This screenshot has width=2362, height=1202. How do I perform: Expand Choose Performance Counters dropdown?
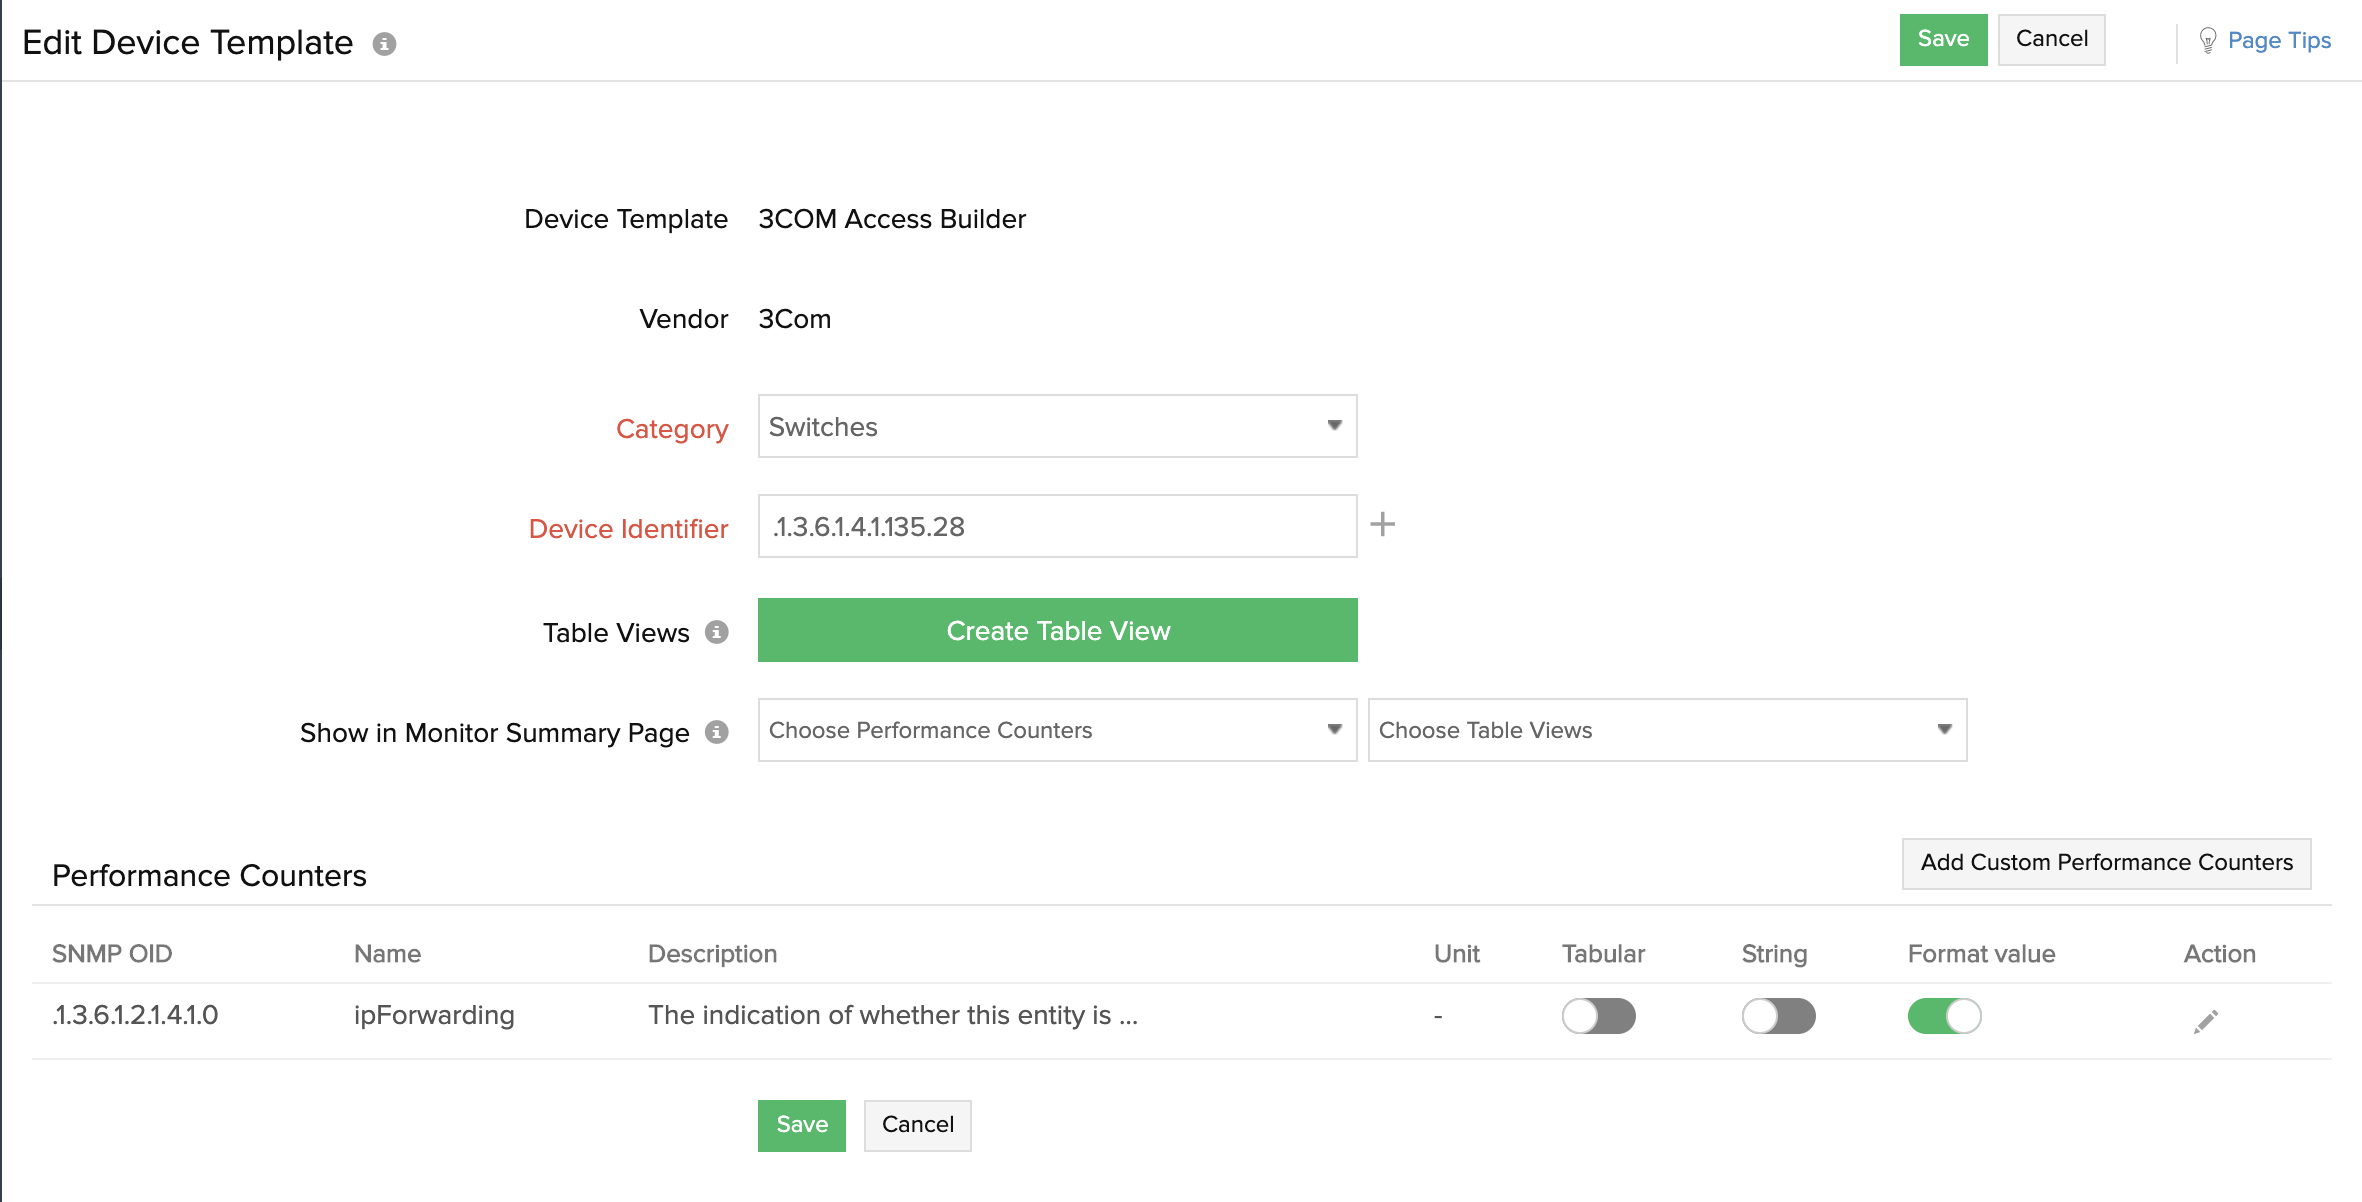pyautogui.click(x=1057, y=730)
